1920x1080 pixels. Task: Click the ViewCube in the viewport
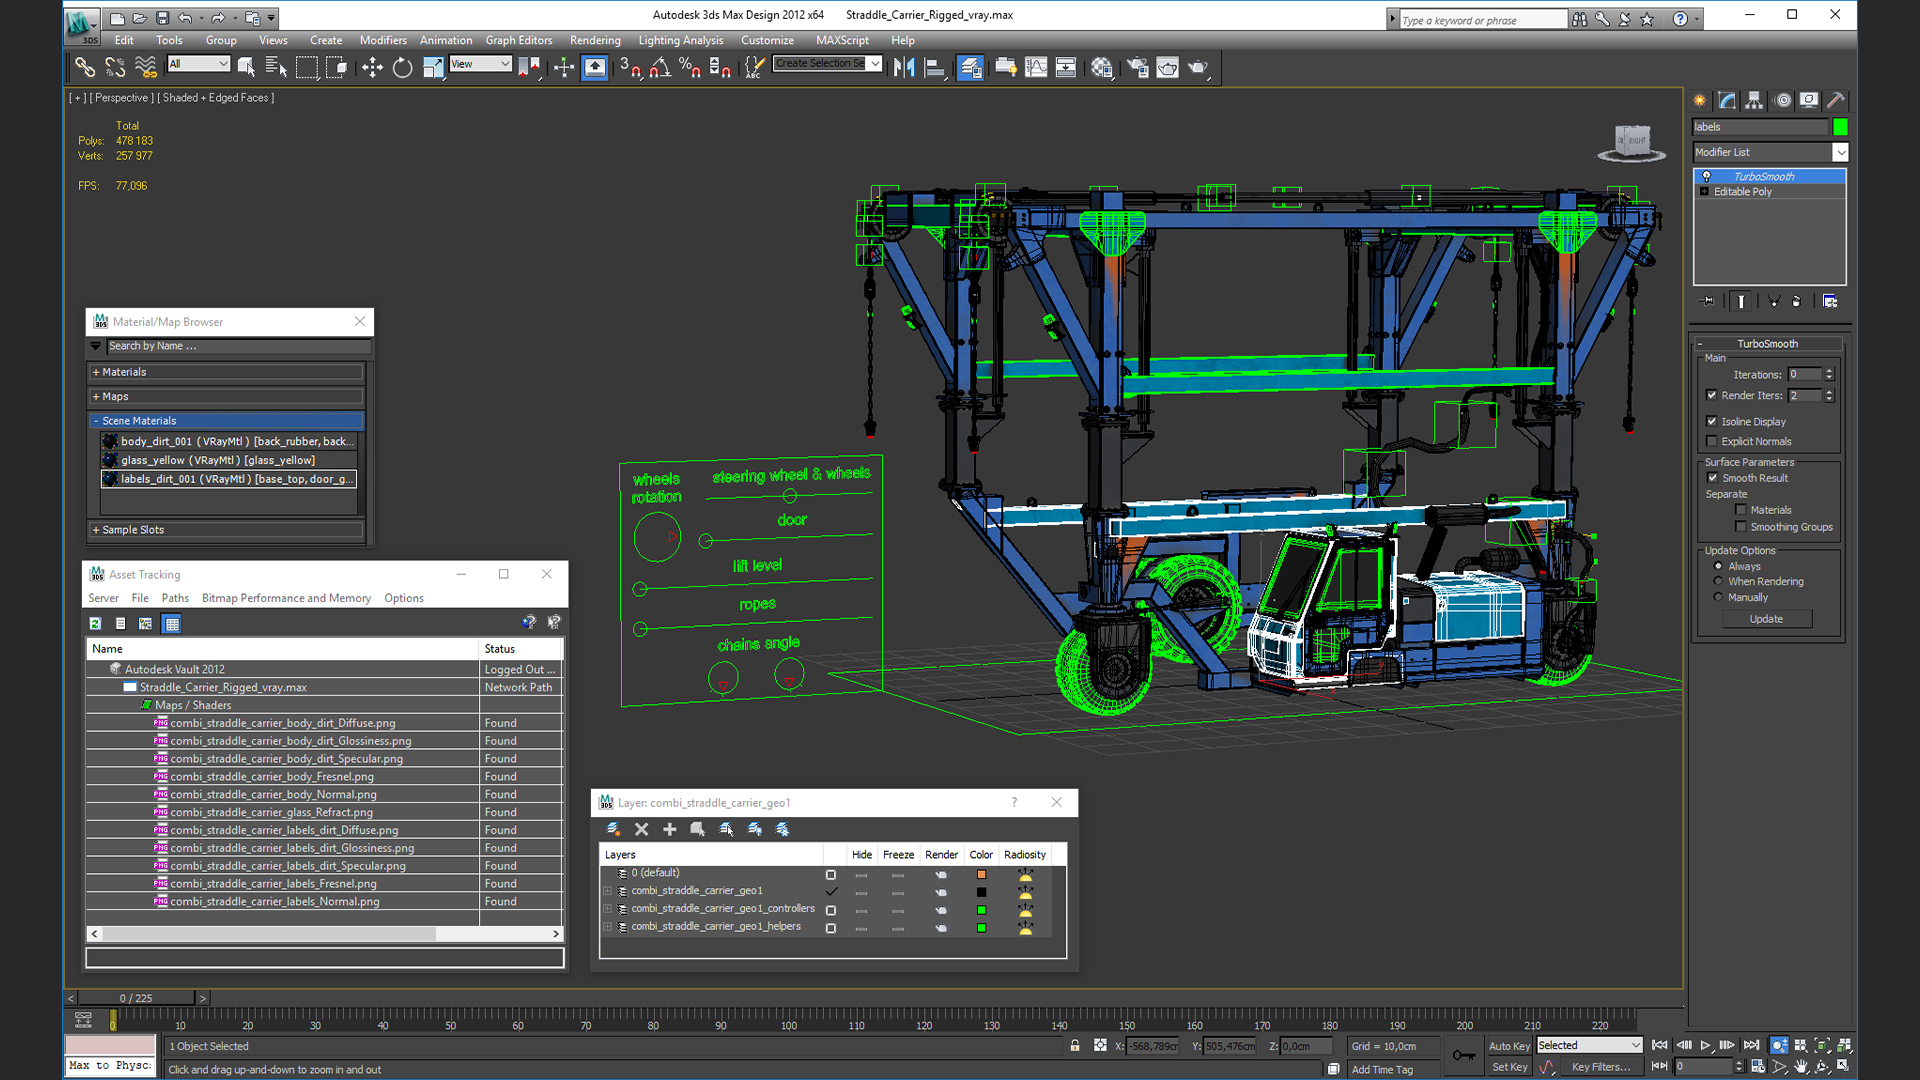click(1632, 142)
